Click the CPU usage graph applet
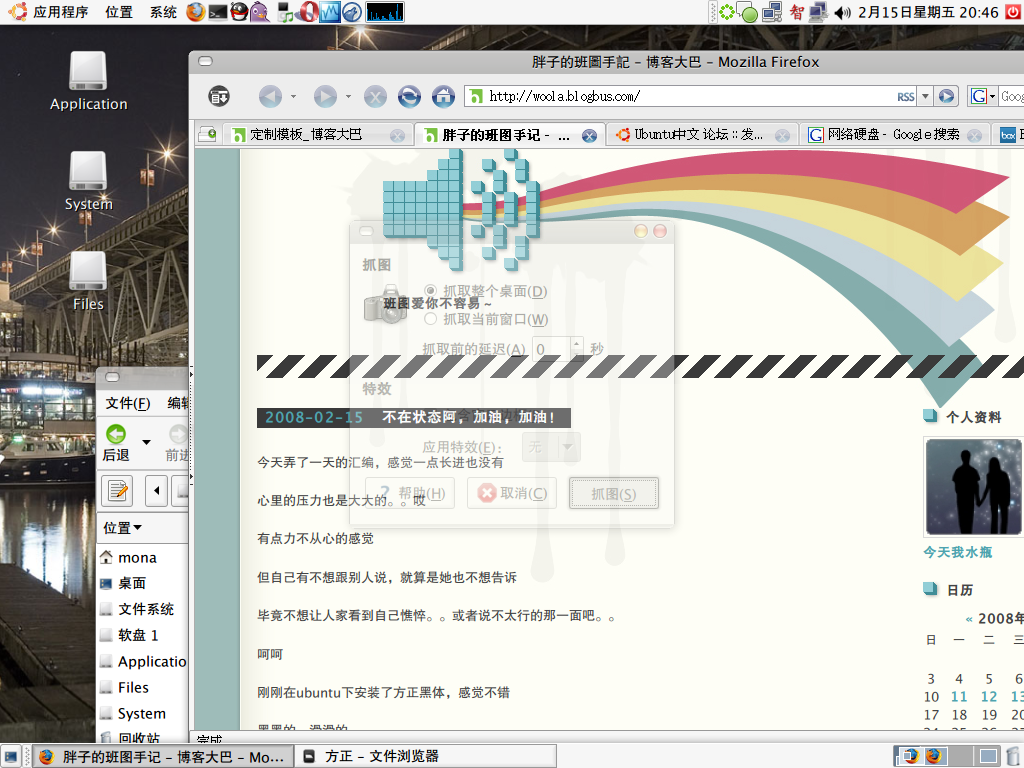Screen dimensions: 1024x768 pos(385,12)
